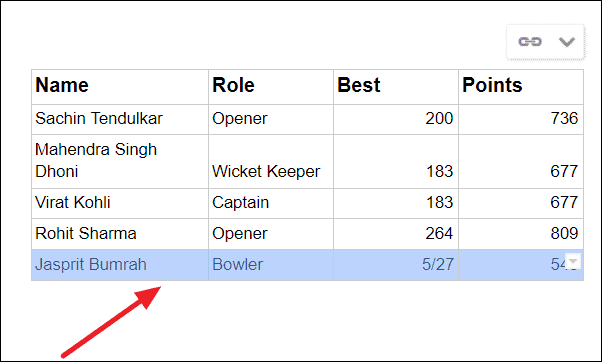Click the 264 best score cell
The width and height of the screenshot is (602, 362).
click(396, 234)
